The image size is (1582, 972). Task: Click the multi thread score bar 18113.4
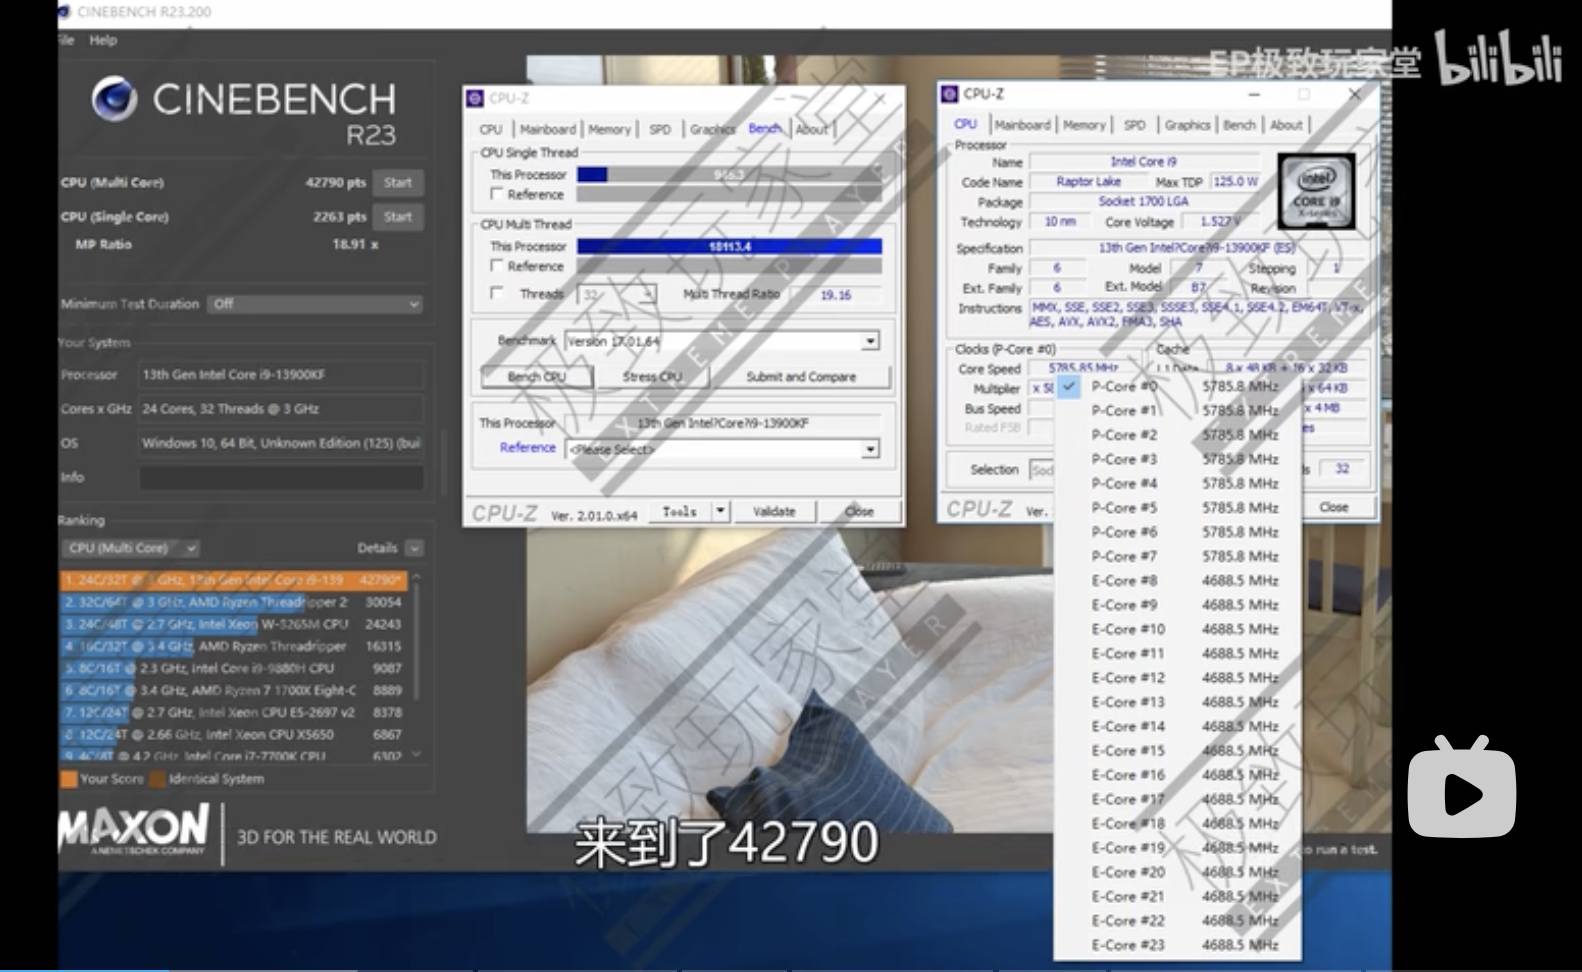point(729,246)
